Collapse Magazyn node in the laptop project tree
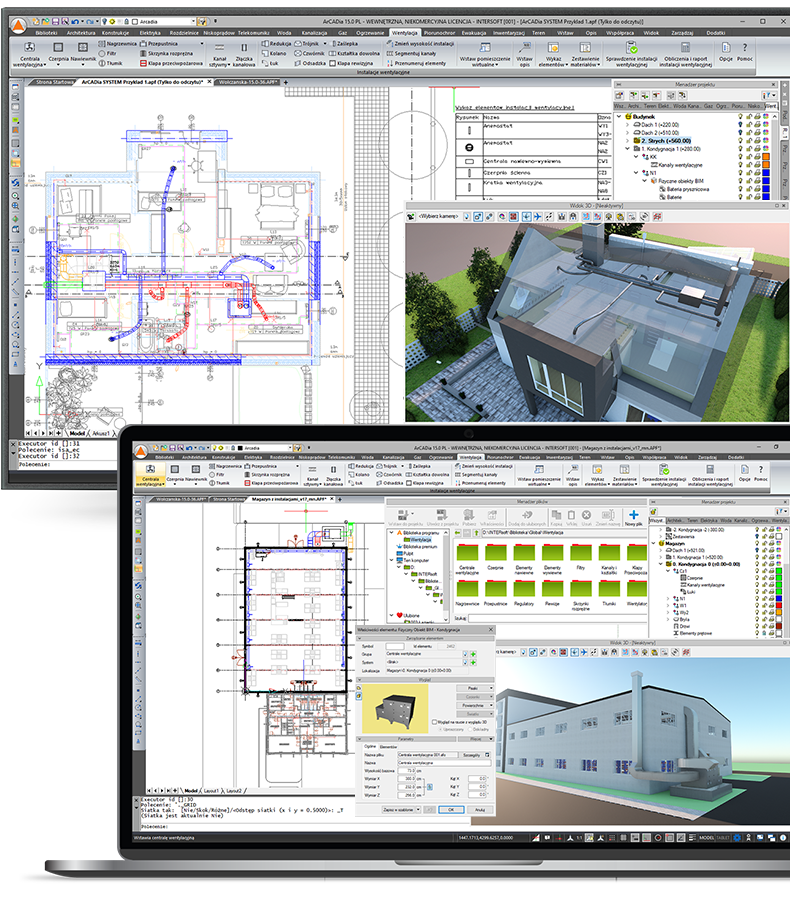 coord(653,543)
